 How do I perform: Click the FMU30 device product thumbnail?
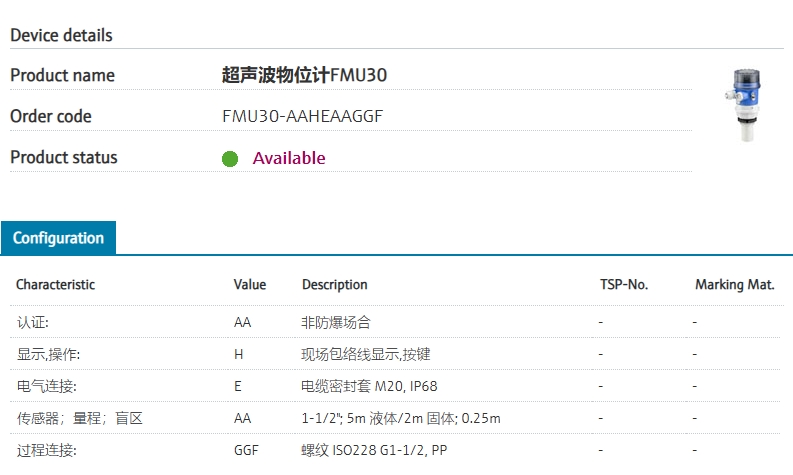pos(744,105)
